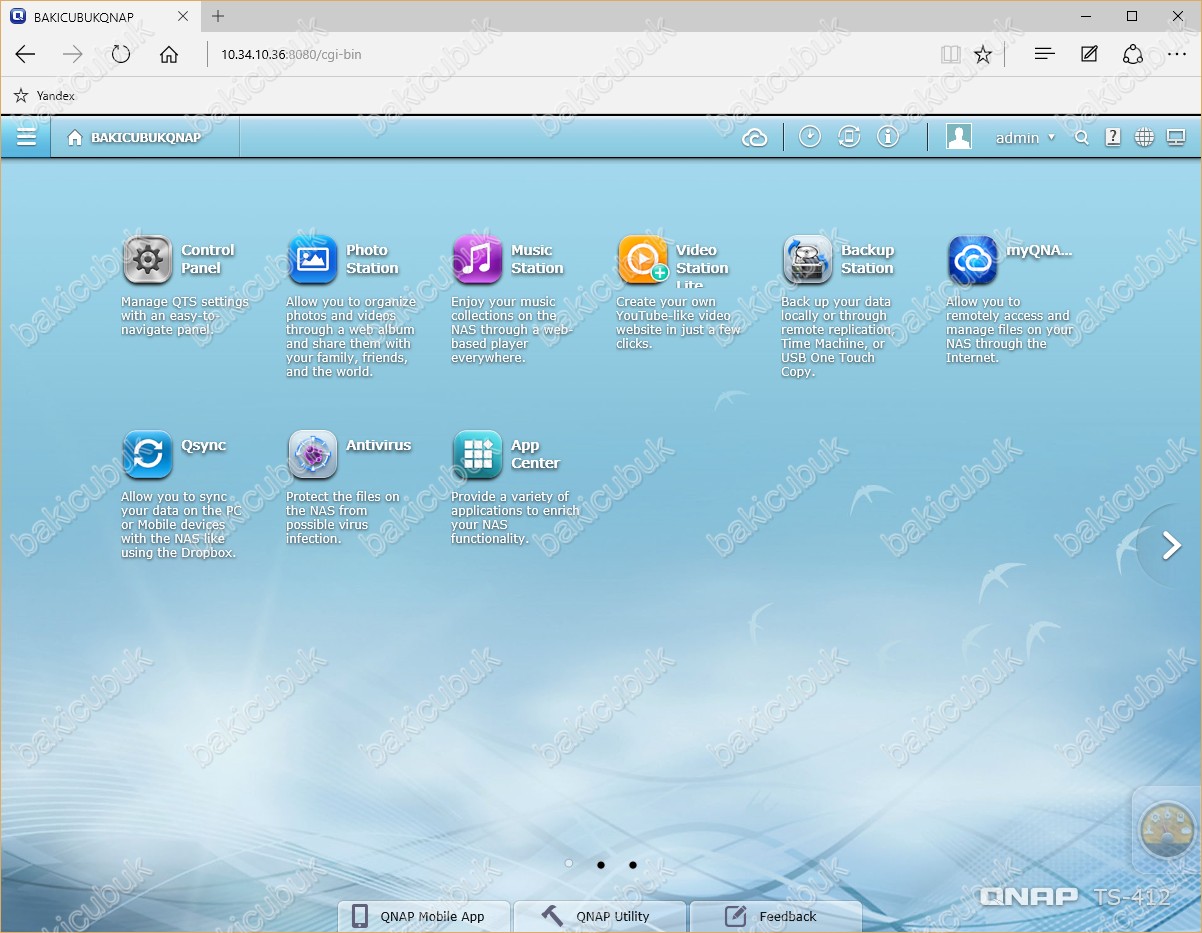This screenshot has height=933, width=1202.
Task: Open the dashboard gauge widget
Action: 1167,829
